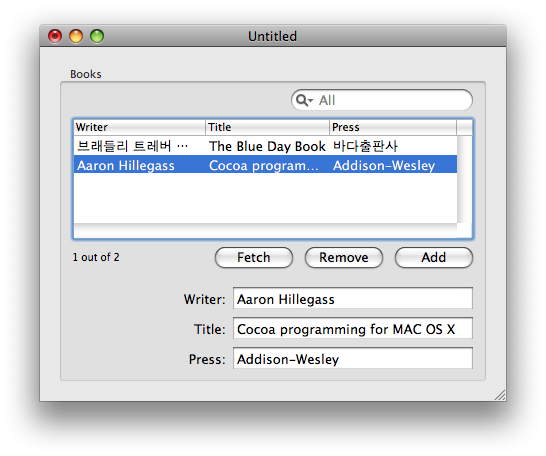Click the Fetch button

(254, 258)
